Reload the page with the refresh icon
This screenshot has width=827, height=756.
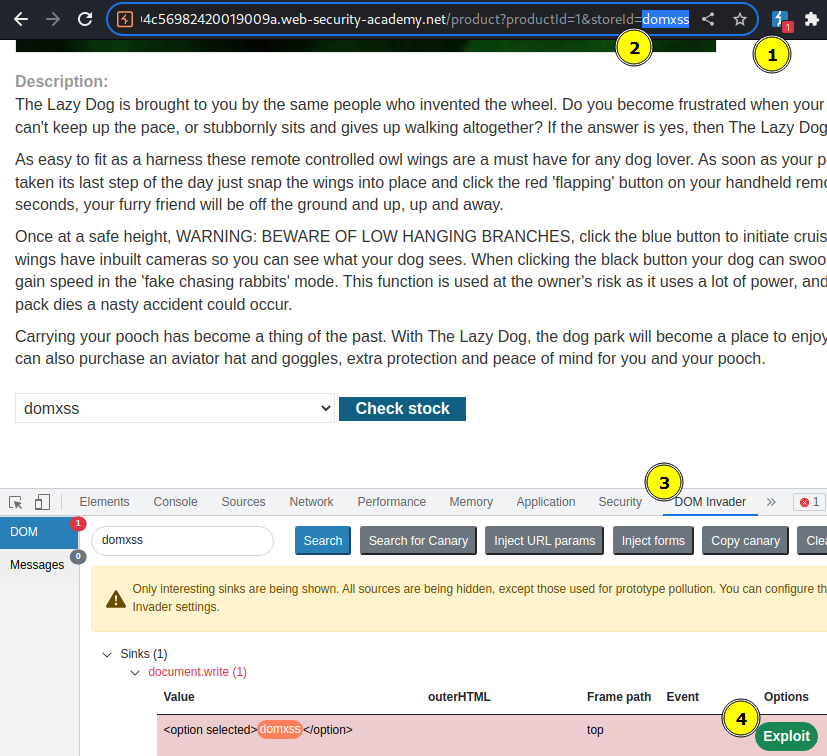85,20
